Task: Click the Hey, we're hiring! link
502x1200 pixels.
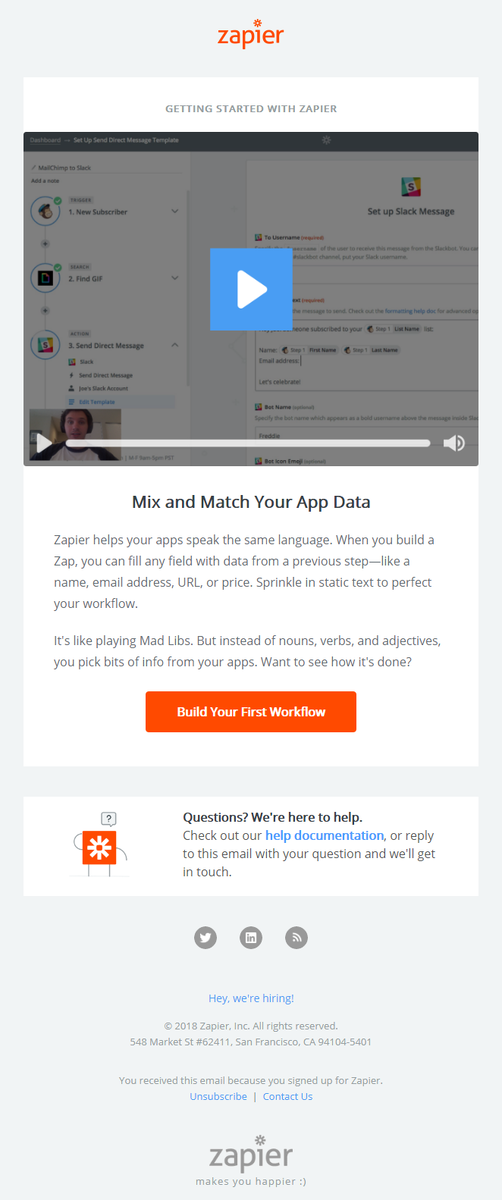Action: click(x=251, y=998)
